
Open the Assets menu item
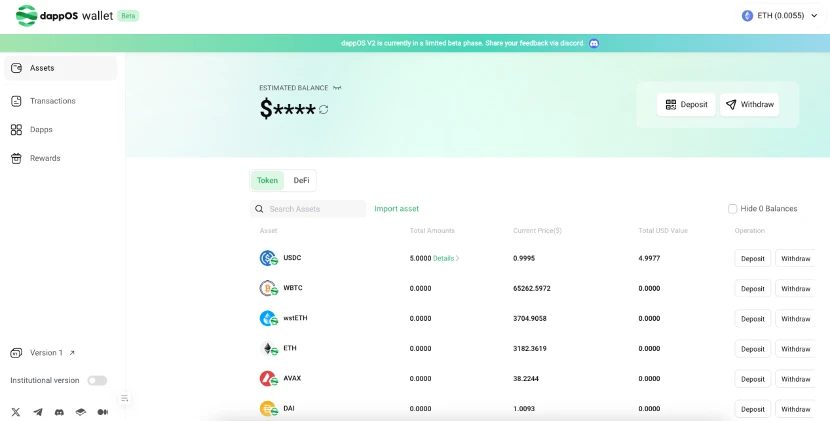[60, 68]
